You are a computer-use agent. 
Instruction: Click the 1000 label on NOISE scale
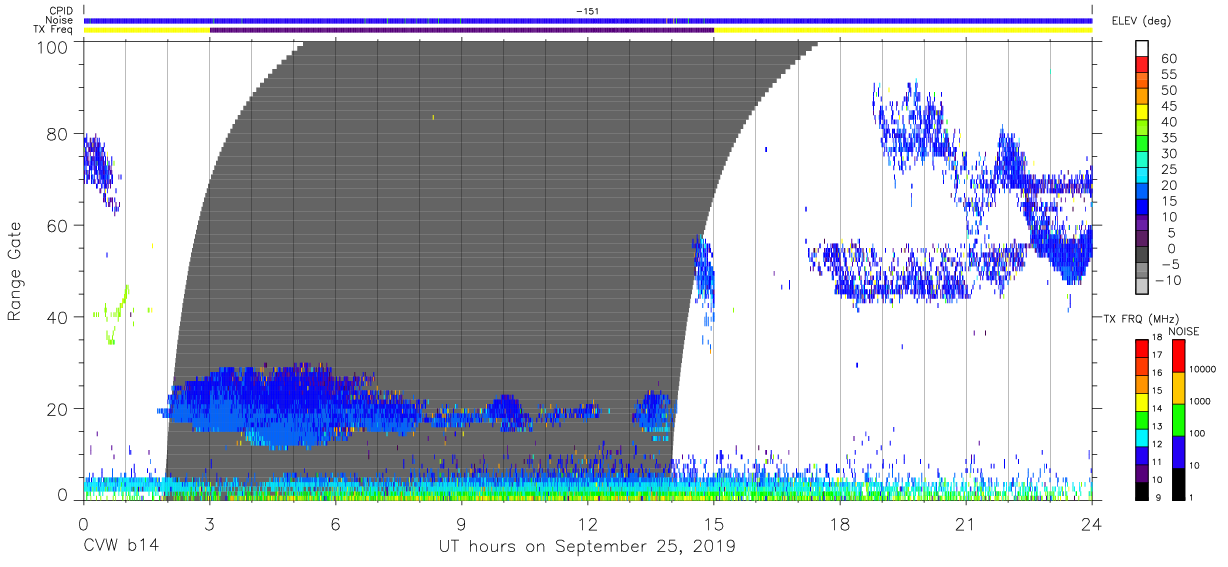pyautogui.click(x=1199, y=402)
